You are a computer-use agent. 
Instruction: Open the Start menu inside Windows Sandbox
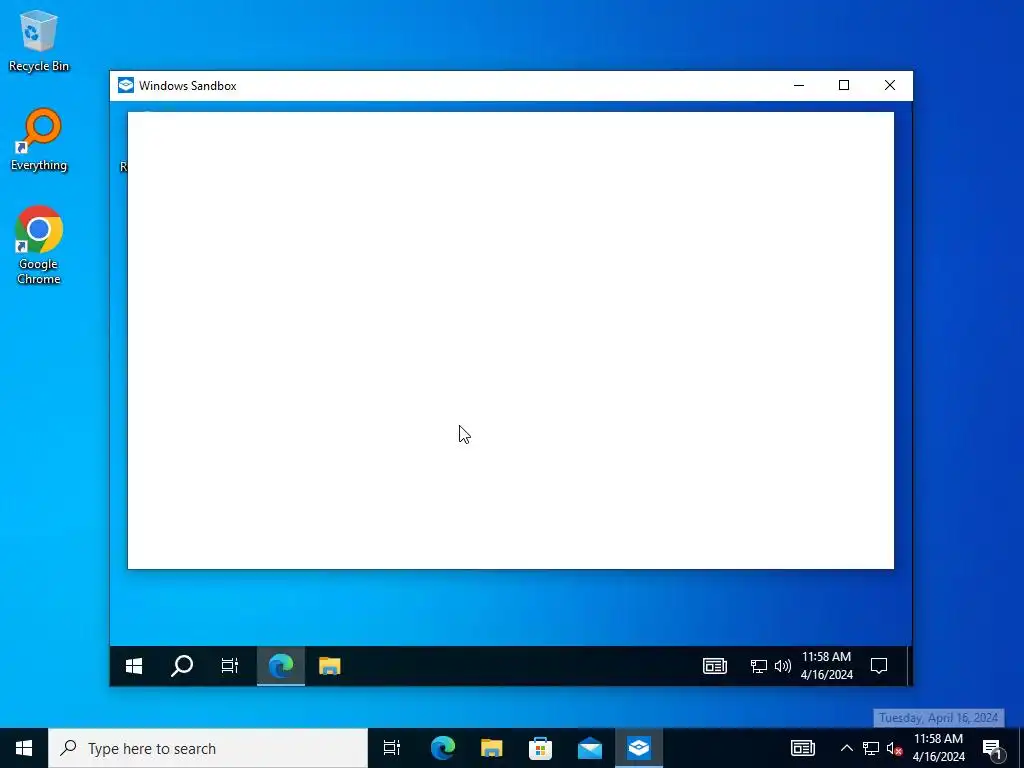click(134, 666)
